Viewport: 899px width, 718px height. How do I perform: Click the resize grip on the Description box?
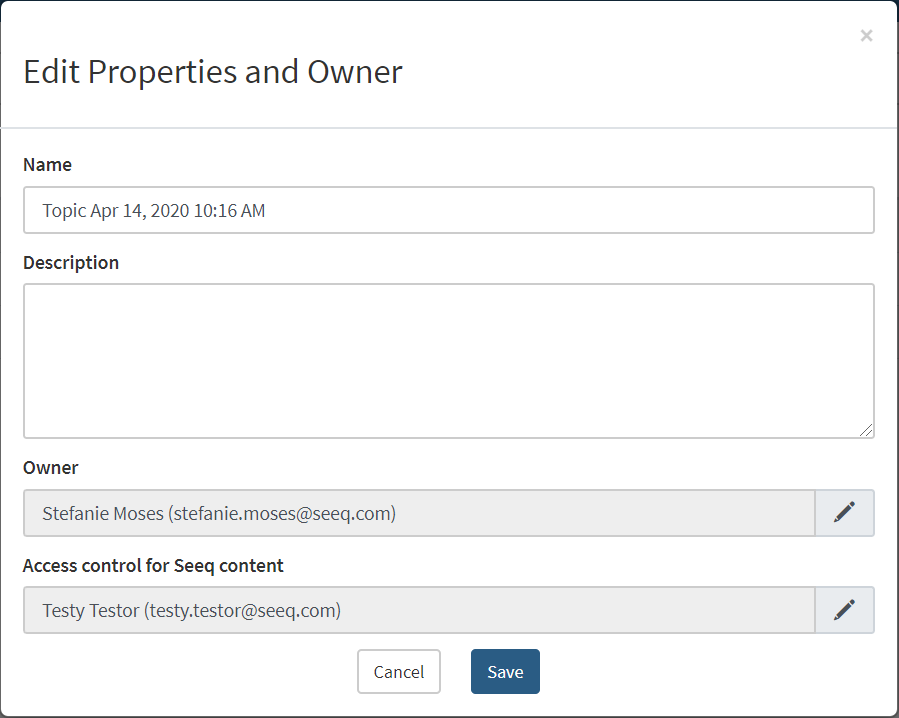(x=866, y=430)
